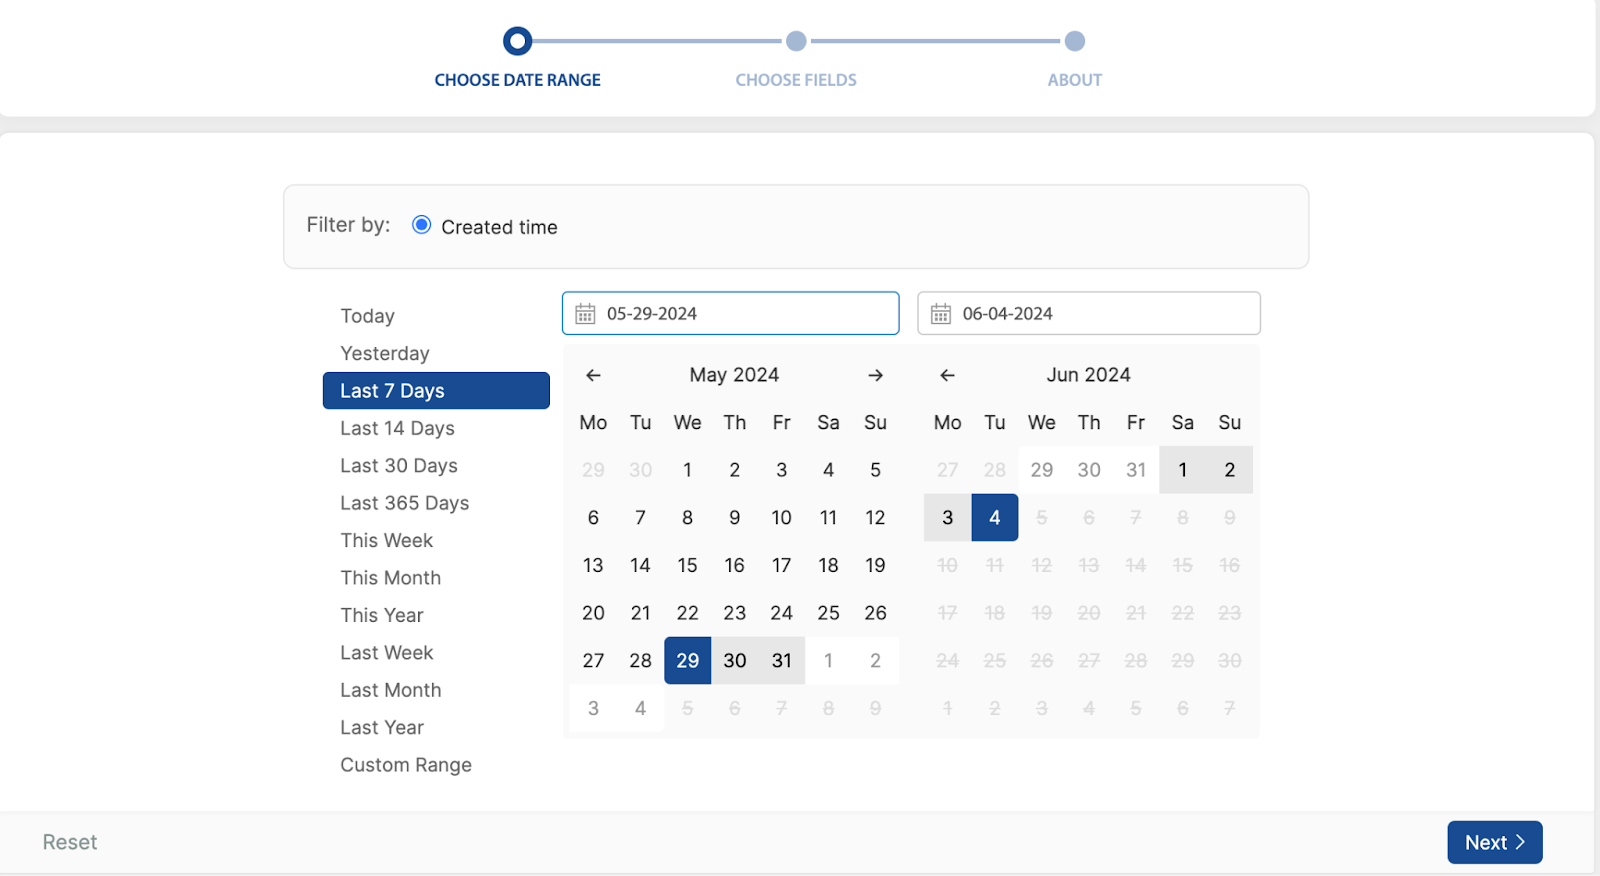Viewport: 1600px width, 876px height.
Task: Pick May 26 in the May calendar
Action: click(x=876, y=613)
